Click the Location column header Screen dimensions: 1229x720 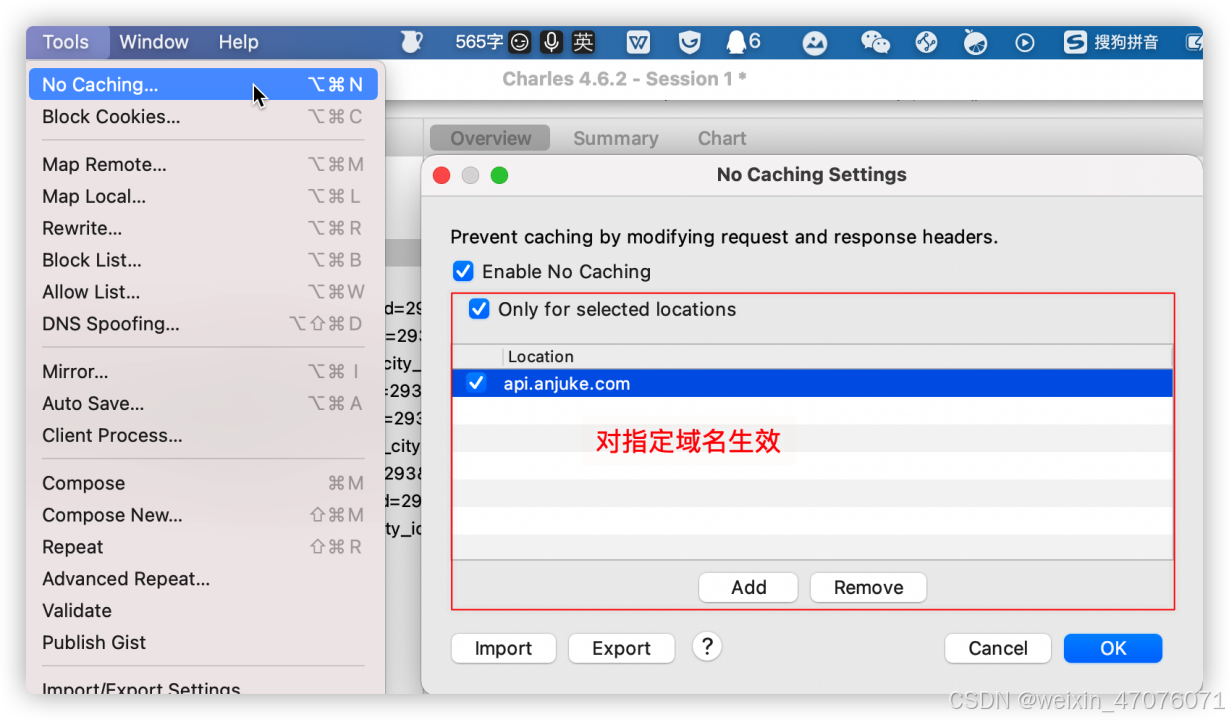838,357
